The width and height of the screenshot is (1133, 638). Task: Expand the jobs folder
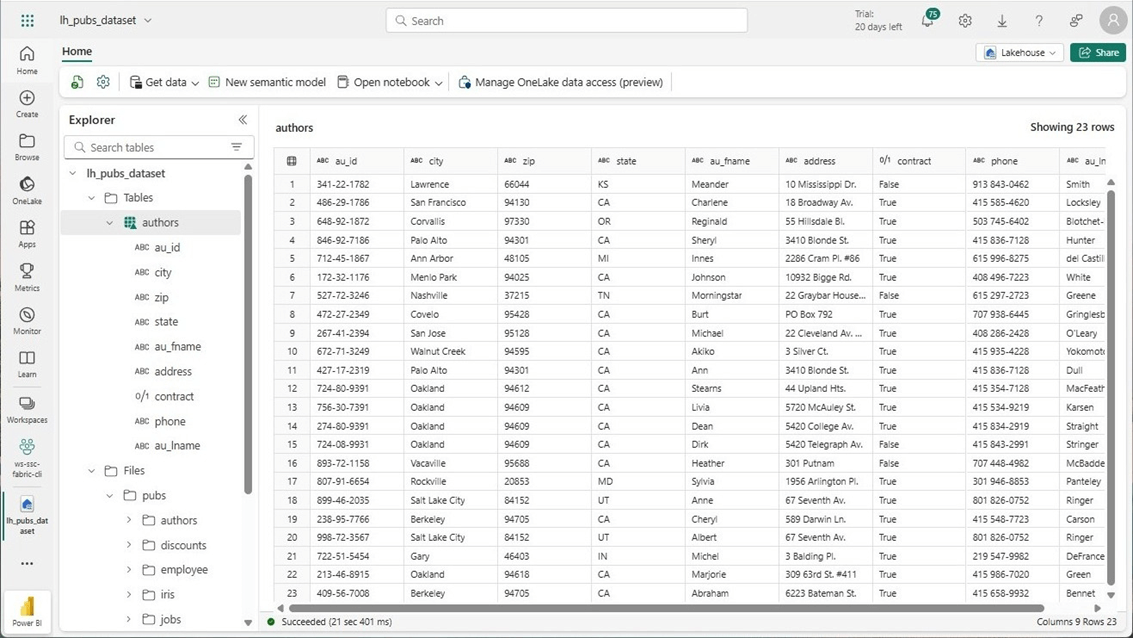pos(129,619)
